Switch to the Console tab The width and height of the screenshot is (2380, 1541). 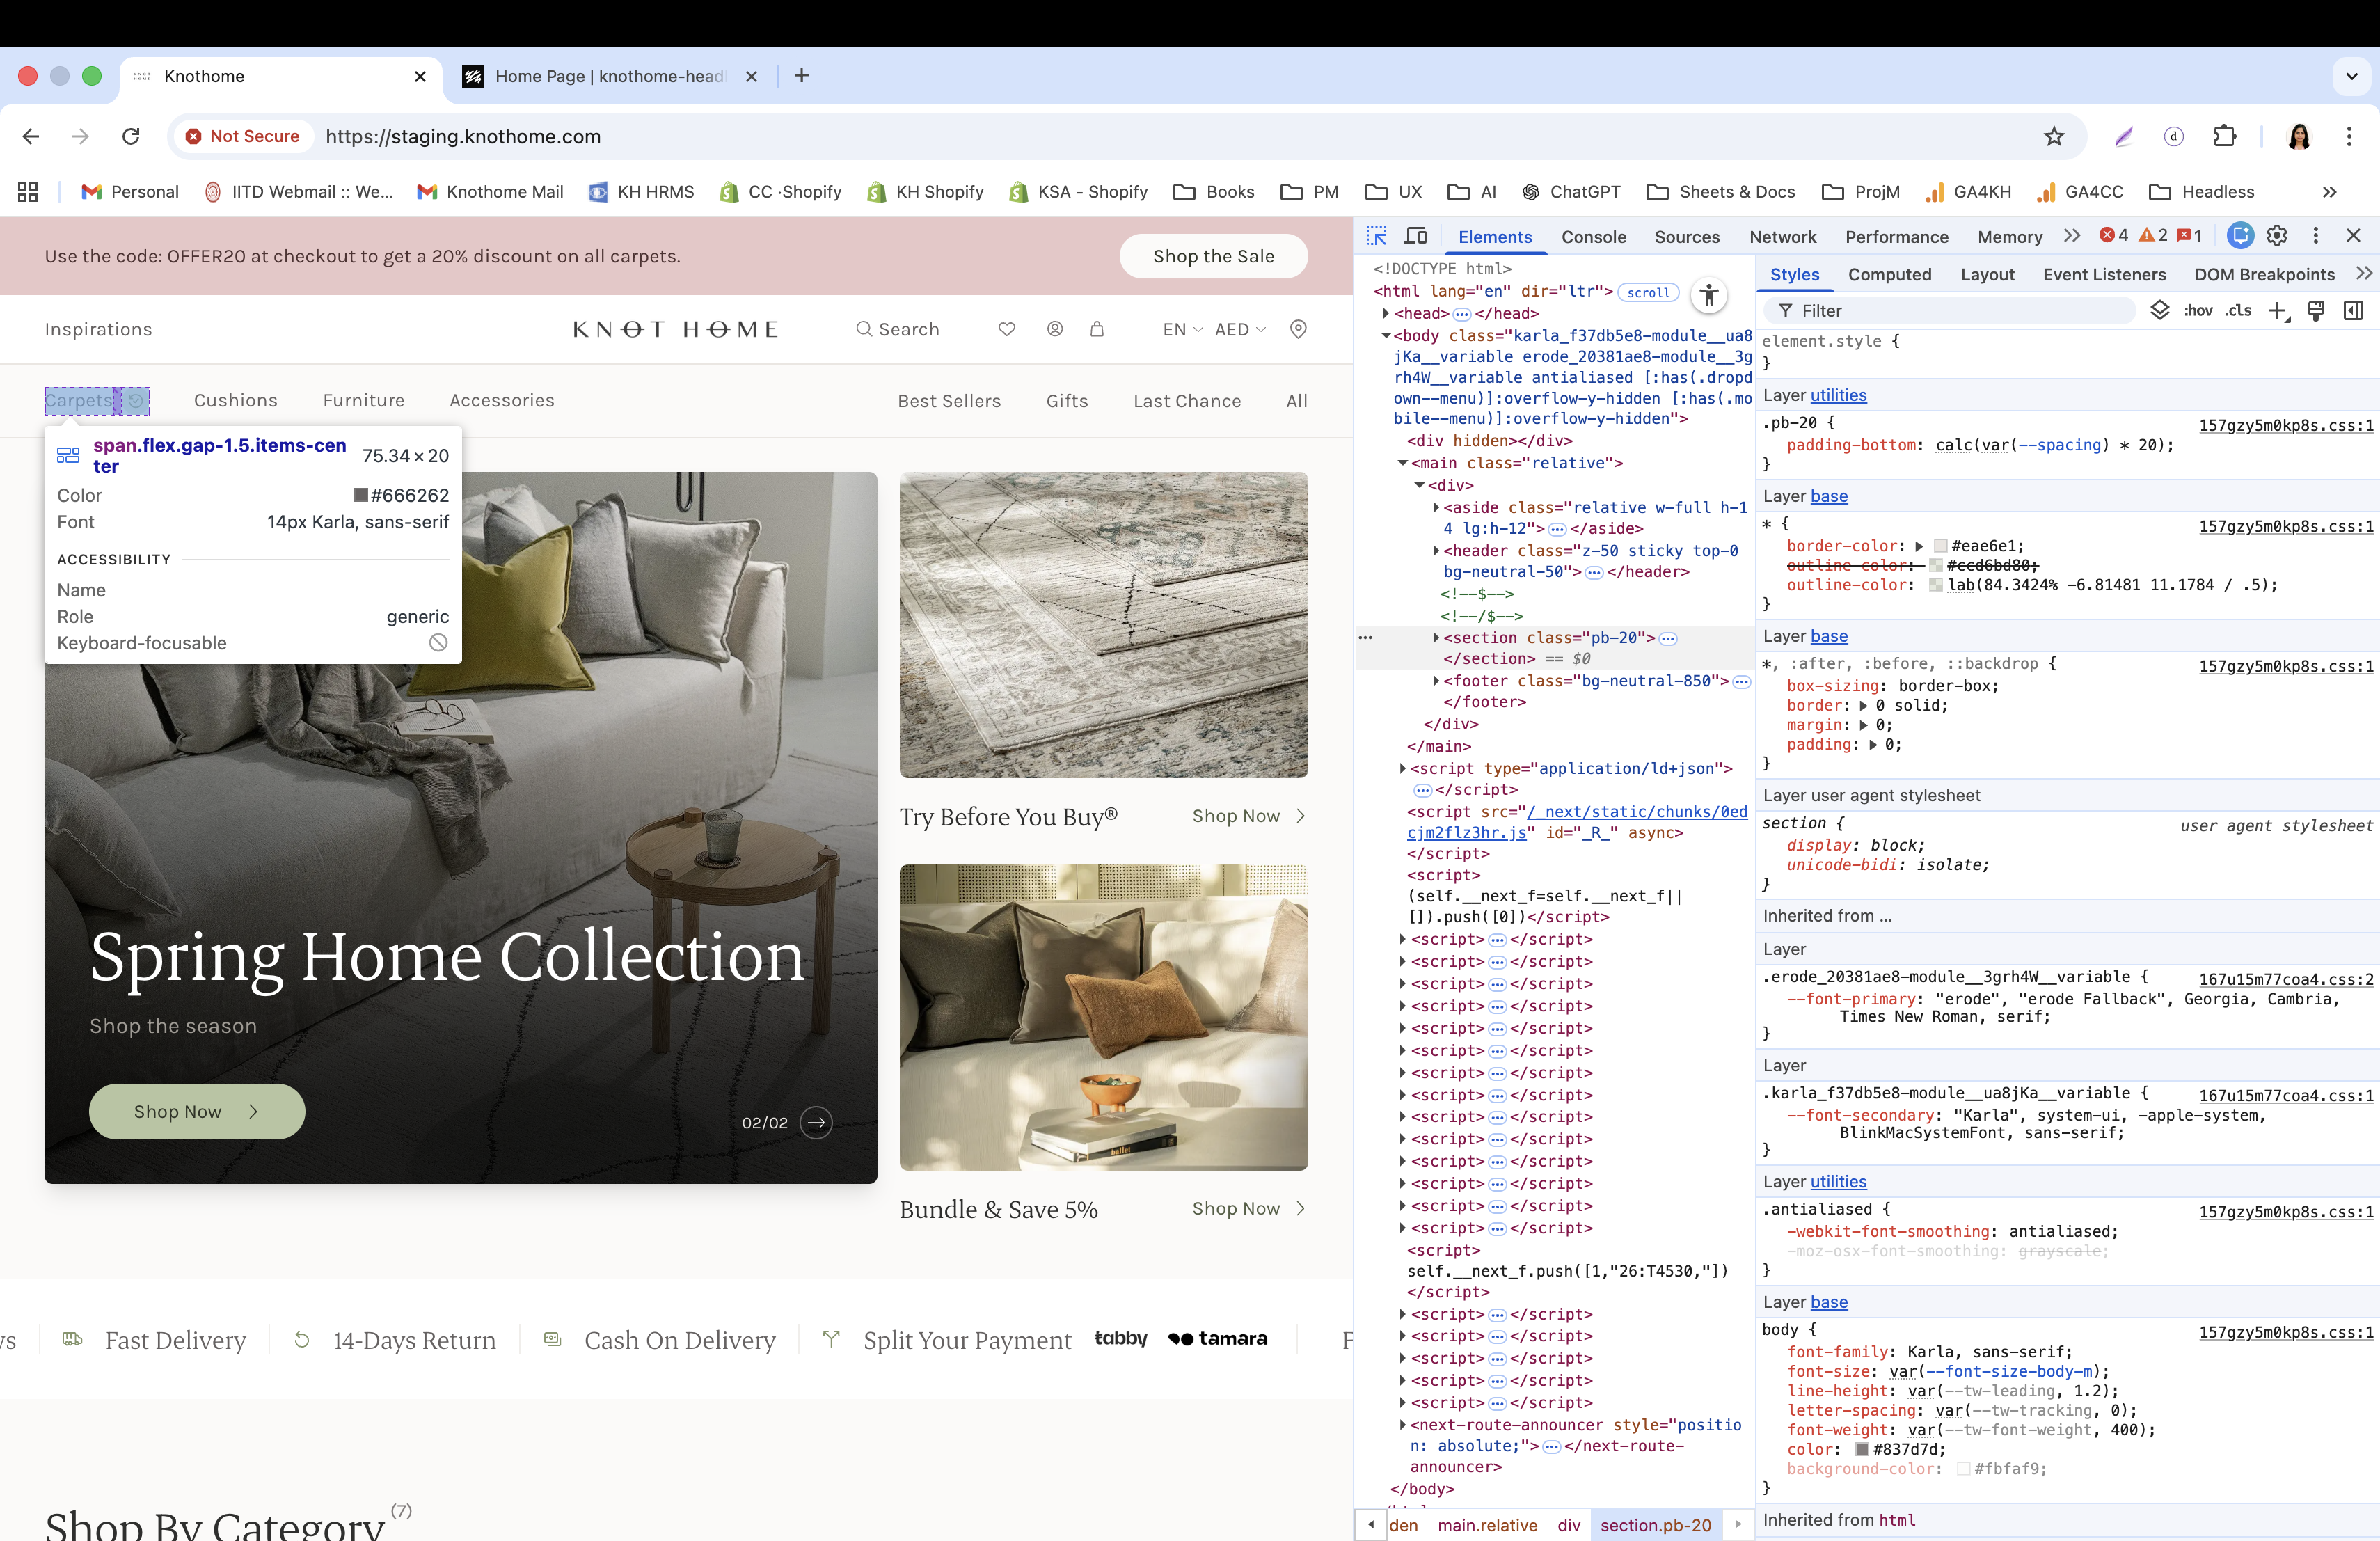1593,237
